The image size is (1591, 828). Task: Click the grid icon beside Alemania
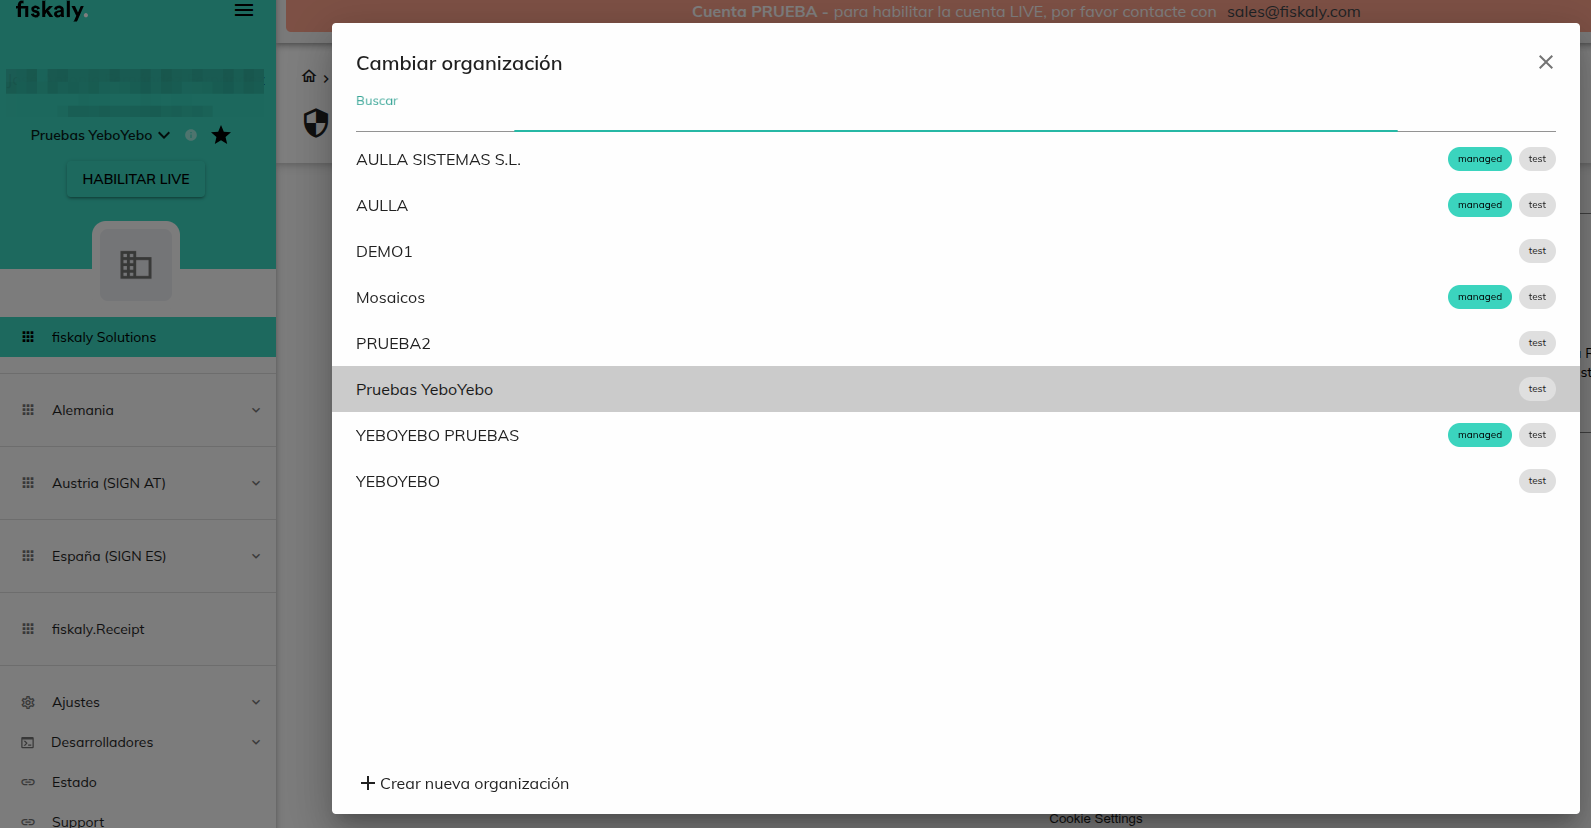pyautogui.click(x=28, y=410)
